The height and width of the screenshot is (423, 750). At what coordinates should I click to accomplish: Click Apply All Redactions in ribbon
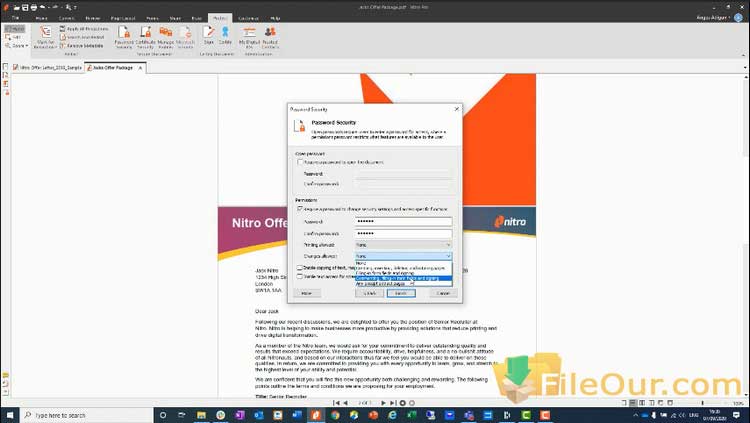point(84,29)
